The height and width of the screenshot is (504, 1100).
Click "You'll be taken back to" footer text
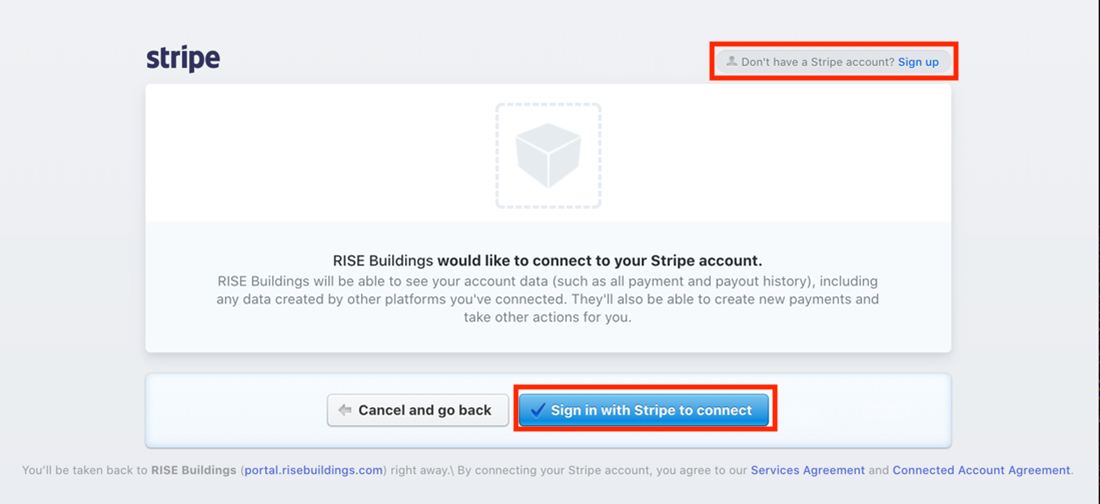point(85,470)
